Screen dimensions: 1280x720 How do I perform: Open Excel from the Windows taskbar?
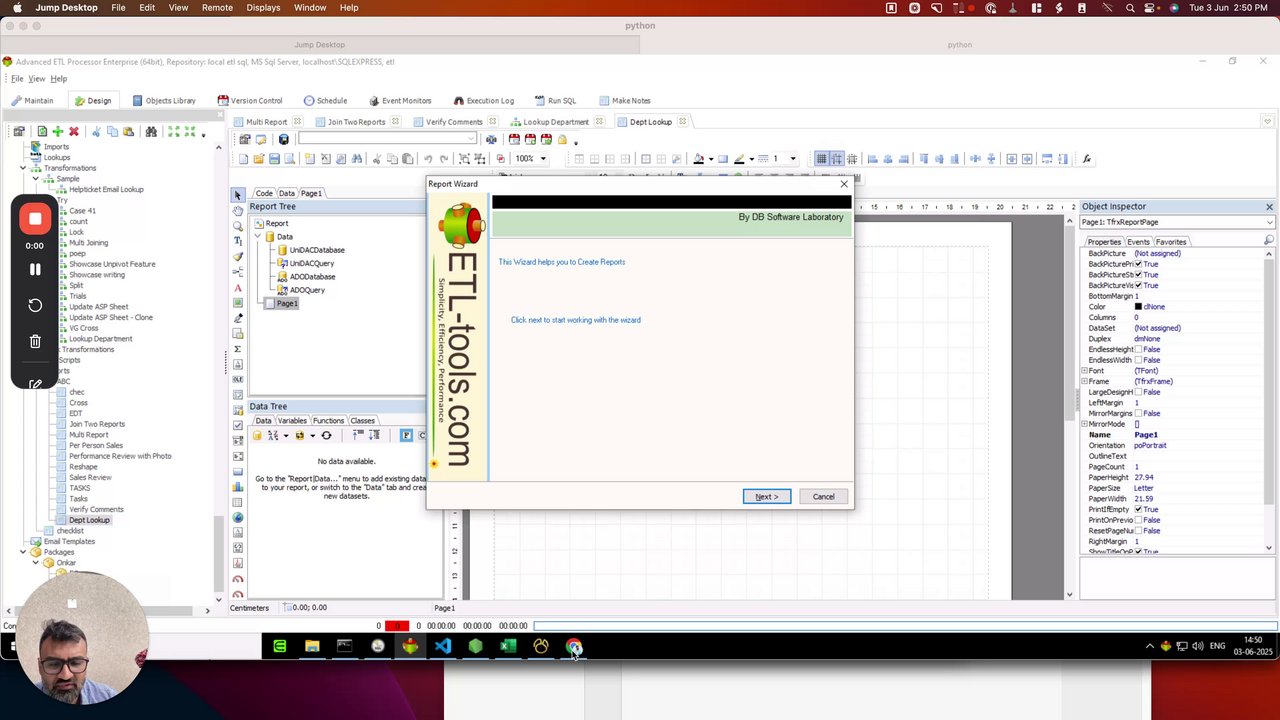[508, 646]
